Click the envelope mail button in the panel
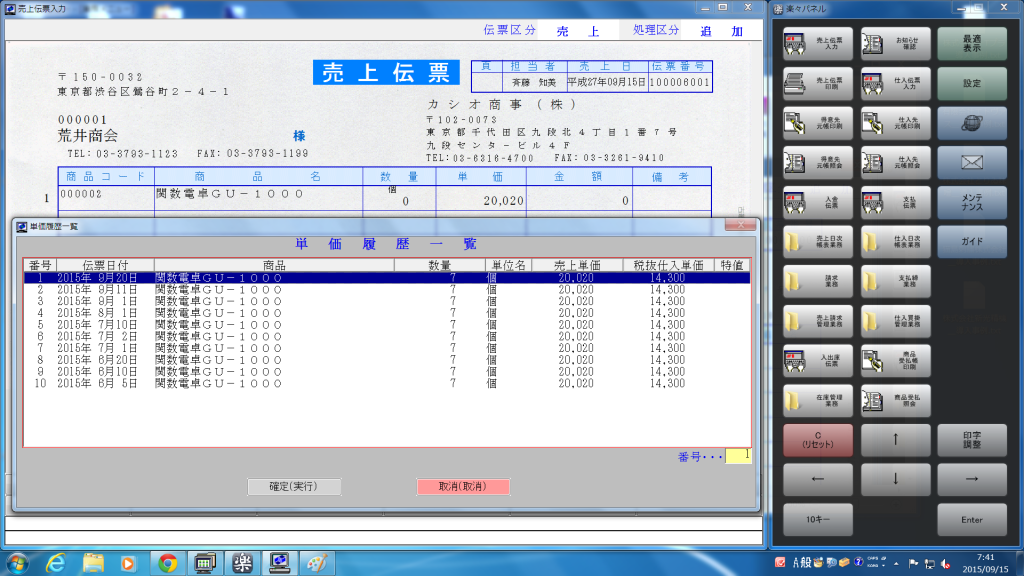 [x=972, y=163]
